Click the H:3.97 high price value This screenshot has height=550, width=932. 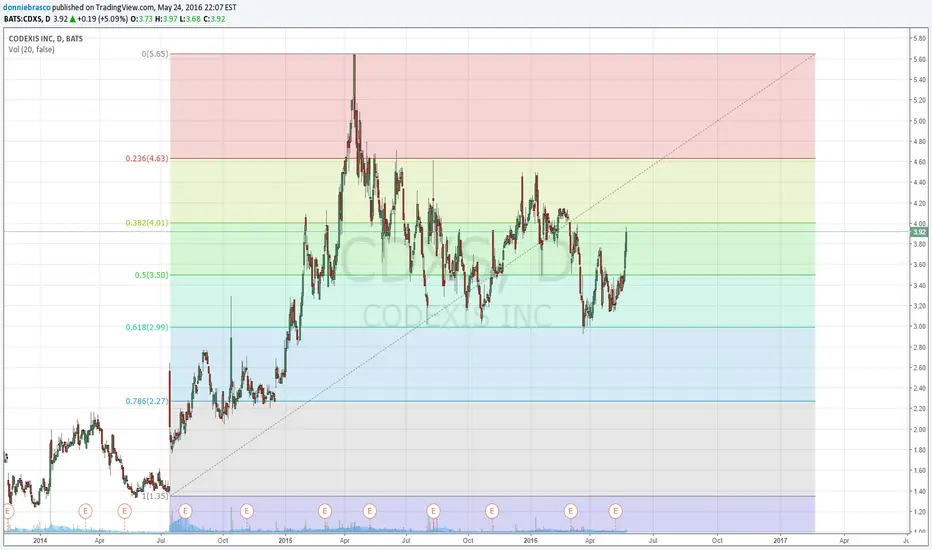(166, 18)
